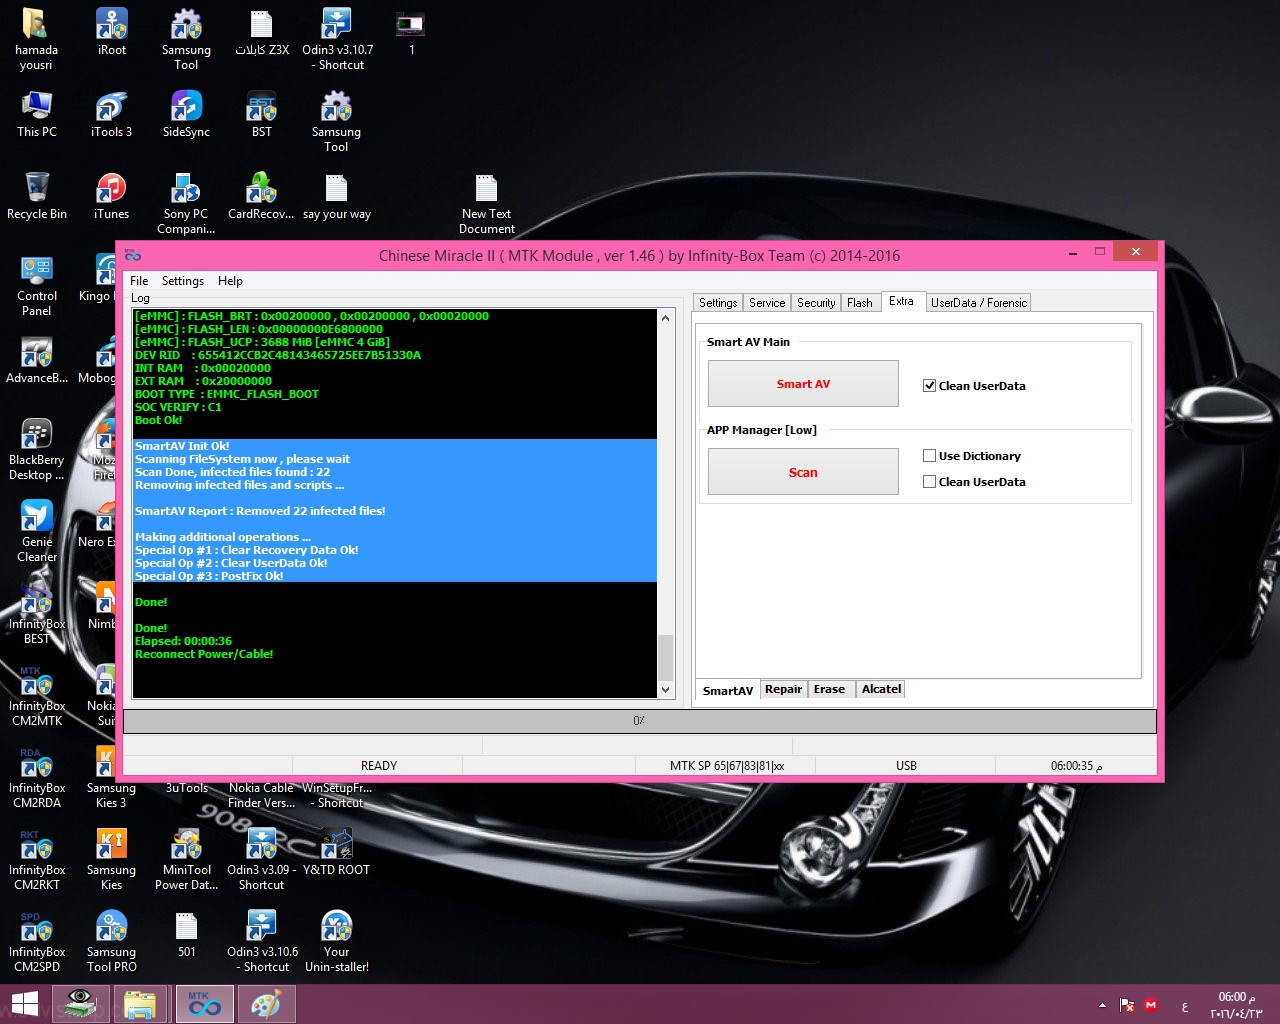
Task: Switch to the Repair sub-tab
Action: [x=784, y=689]
